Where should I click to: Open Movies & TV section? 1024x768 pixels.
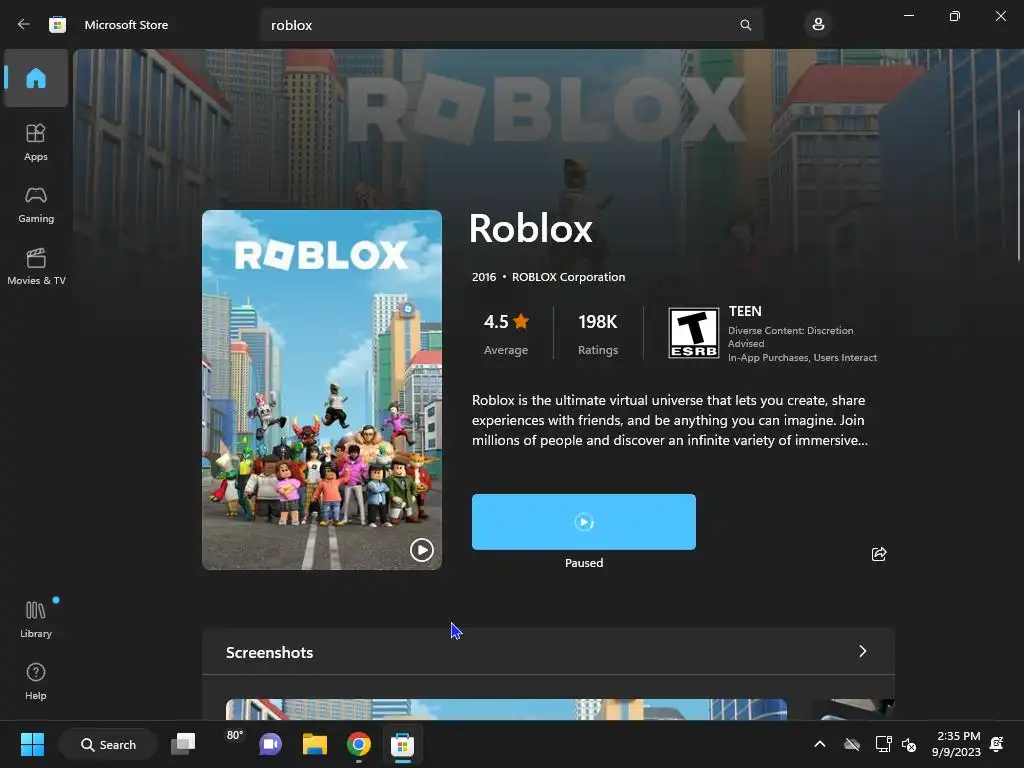point(36,266)
